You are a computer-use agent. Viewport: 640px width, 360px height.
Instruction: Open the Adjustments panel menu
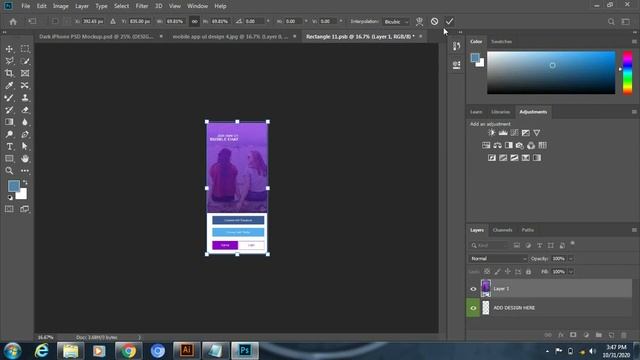(634, 112)
